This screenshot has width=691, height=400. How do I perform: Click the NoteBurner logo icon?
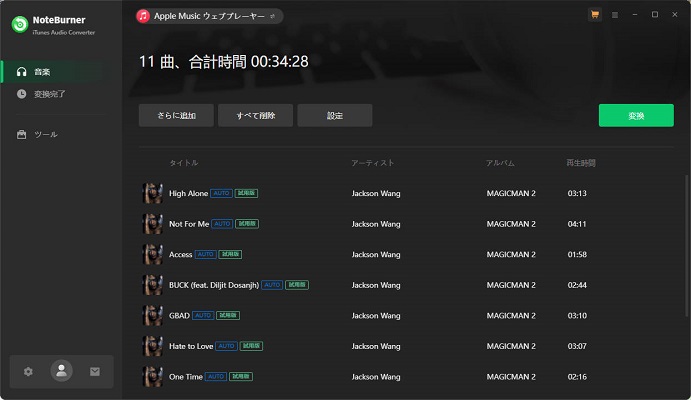click(20, 25)
